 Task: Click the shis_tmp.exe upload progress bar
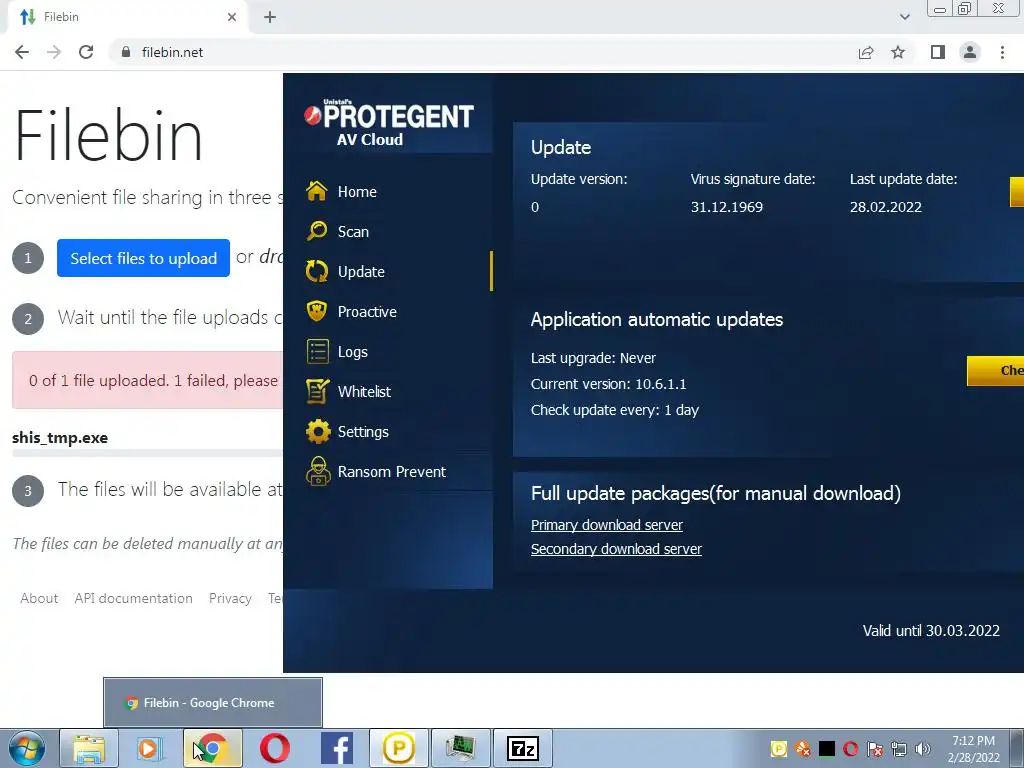click(x=148, y=453)
